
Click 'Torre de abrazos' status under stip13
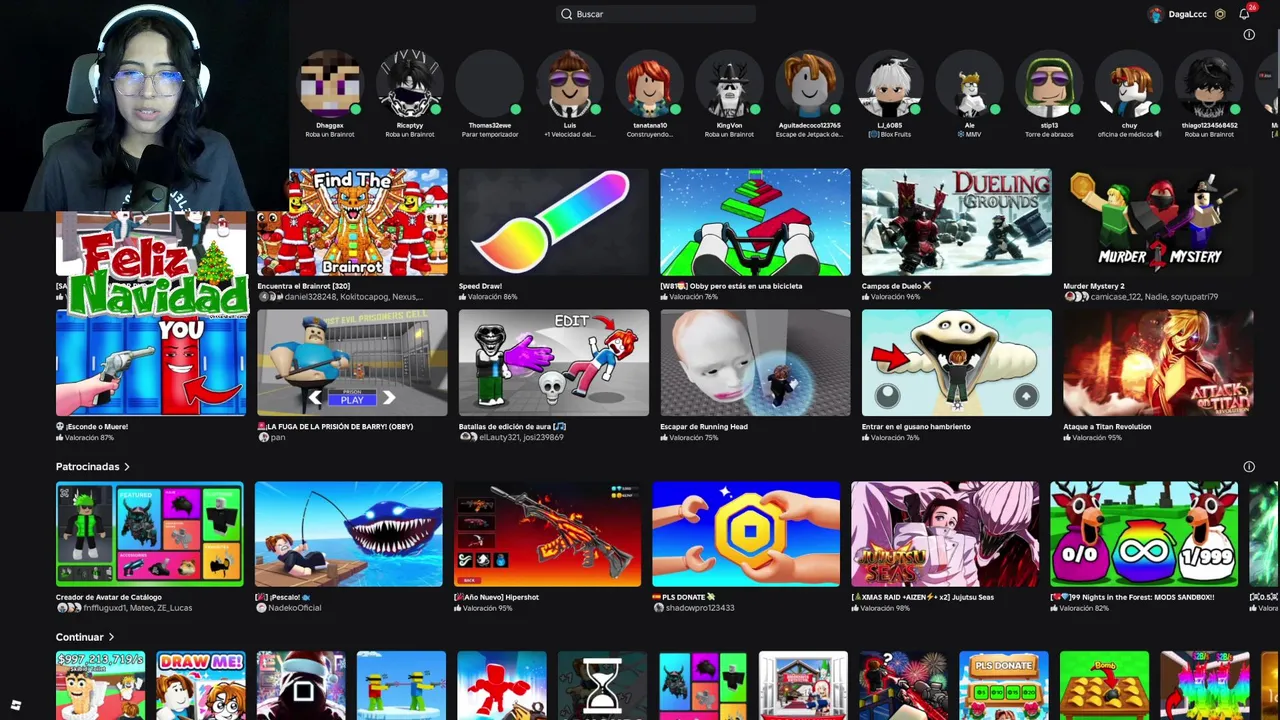(1049, 134)
